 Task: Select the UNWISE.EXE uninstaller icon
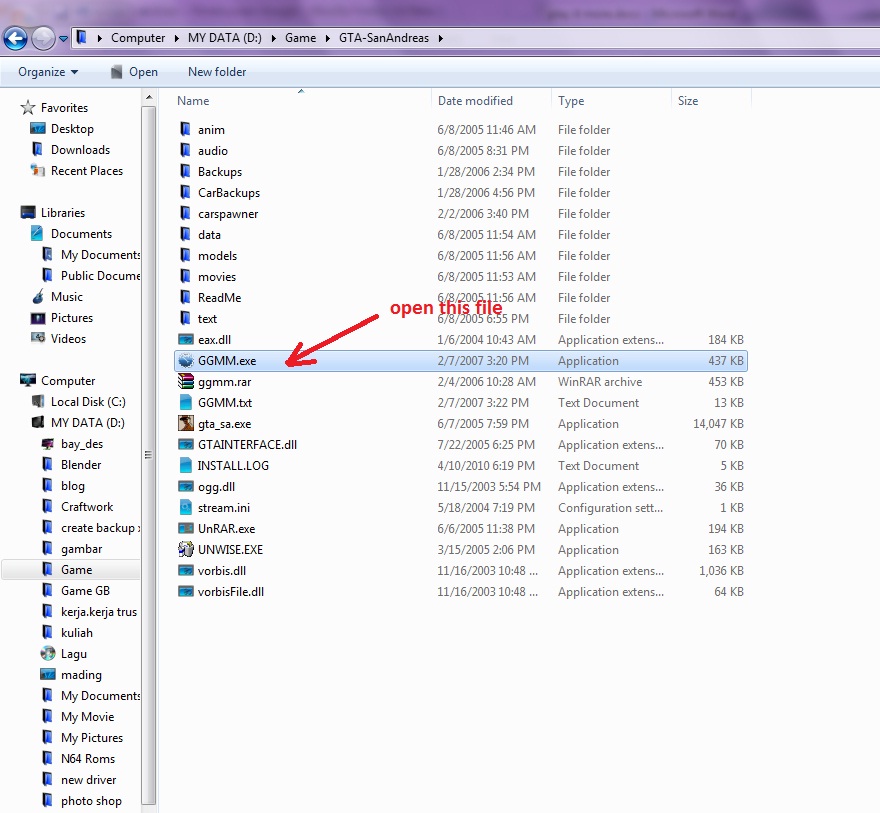(x=186, y=549)
